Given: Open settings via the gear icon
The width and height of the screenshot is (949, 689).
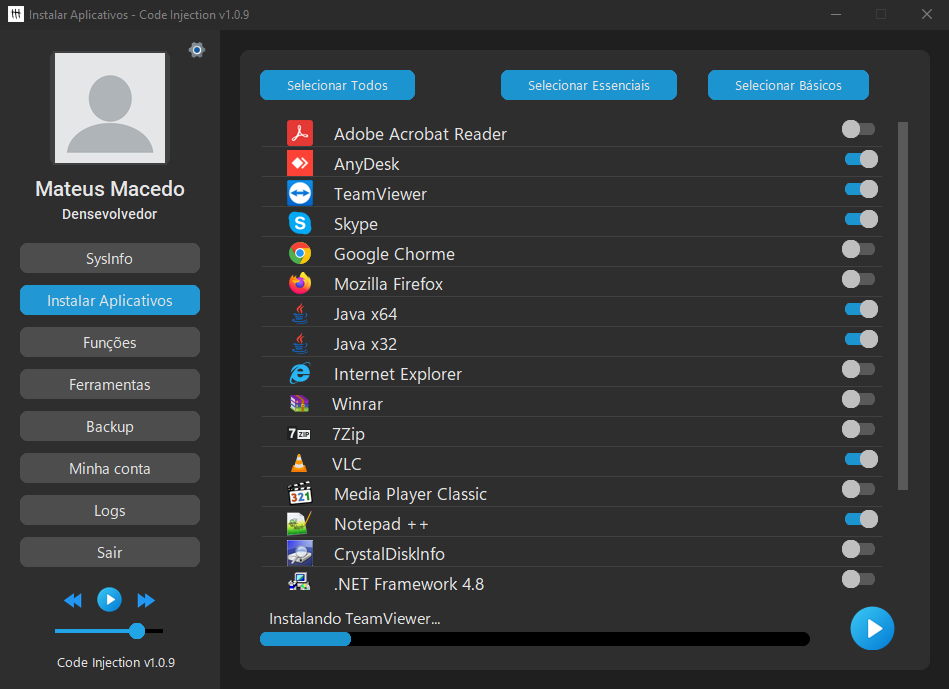Looking at the screenshot, I should (197, 50).
